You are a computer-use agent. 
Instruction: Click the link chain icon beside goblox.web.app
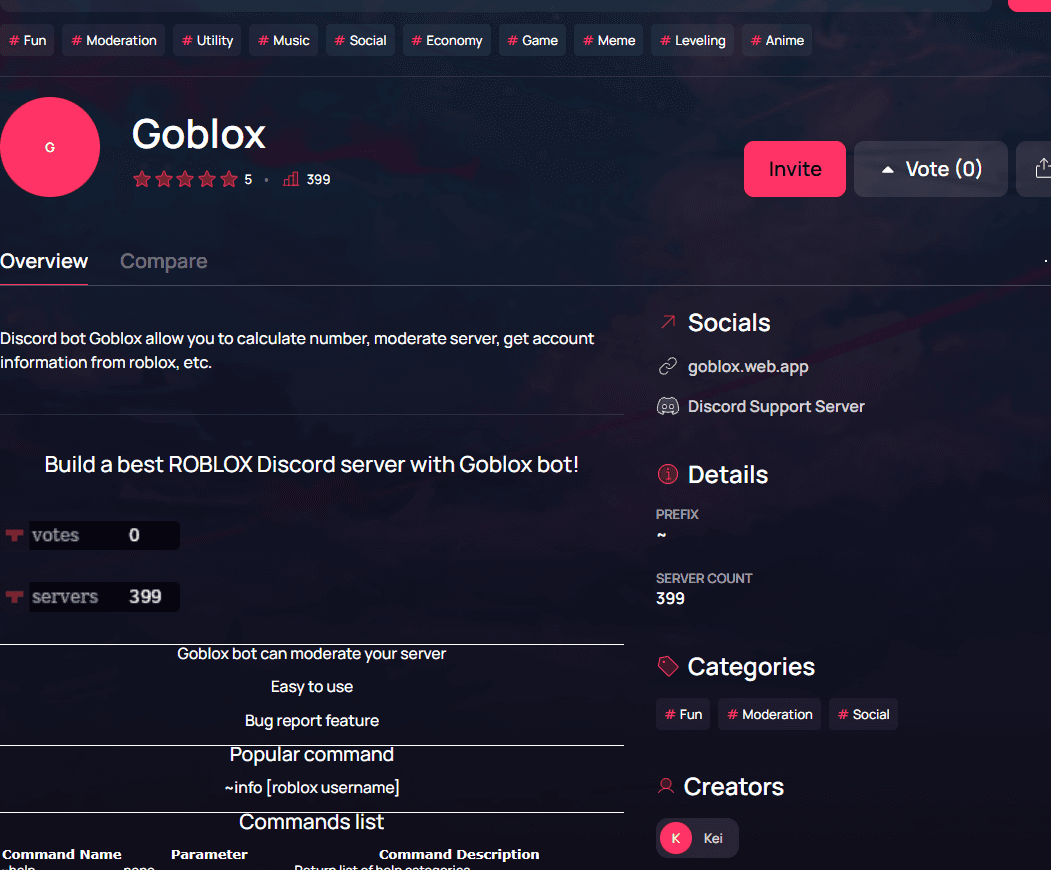[668, 367]
